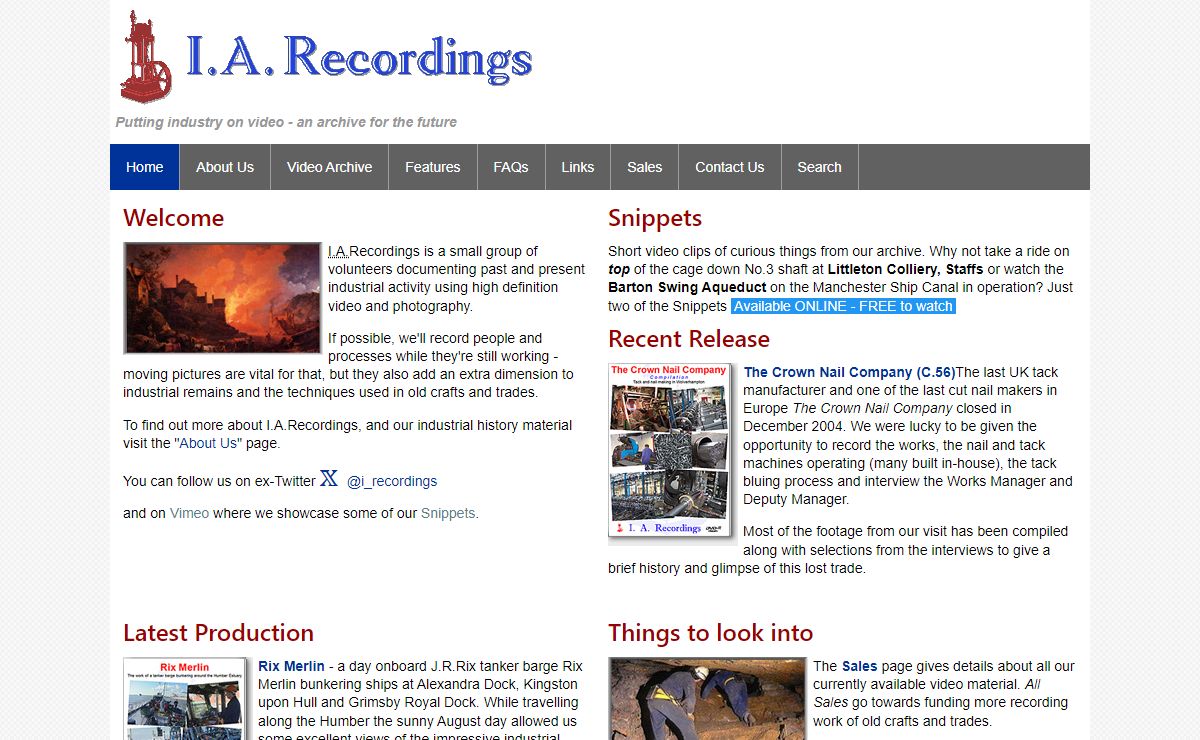Open Contact Us in navigation bar
Image resolution: width=1200 pixels, height=740 pixels.
(x=730, y=167)
